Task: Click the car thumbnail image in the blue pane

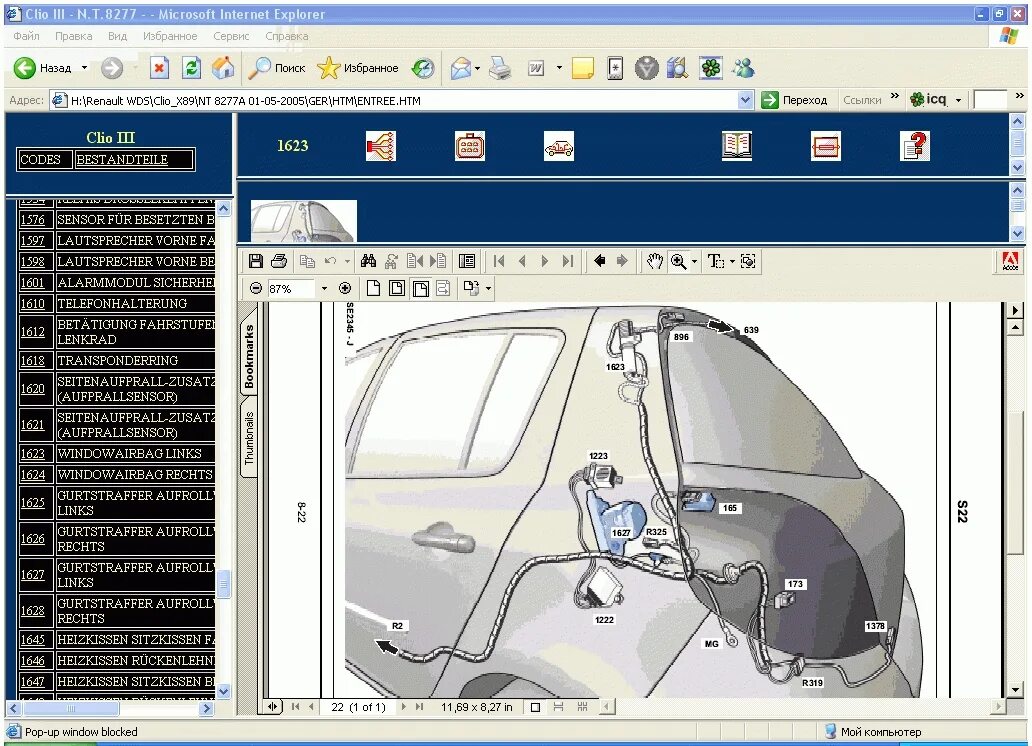Action: [x=303, y=221]
